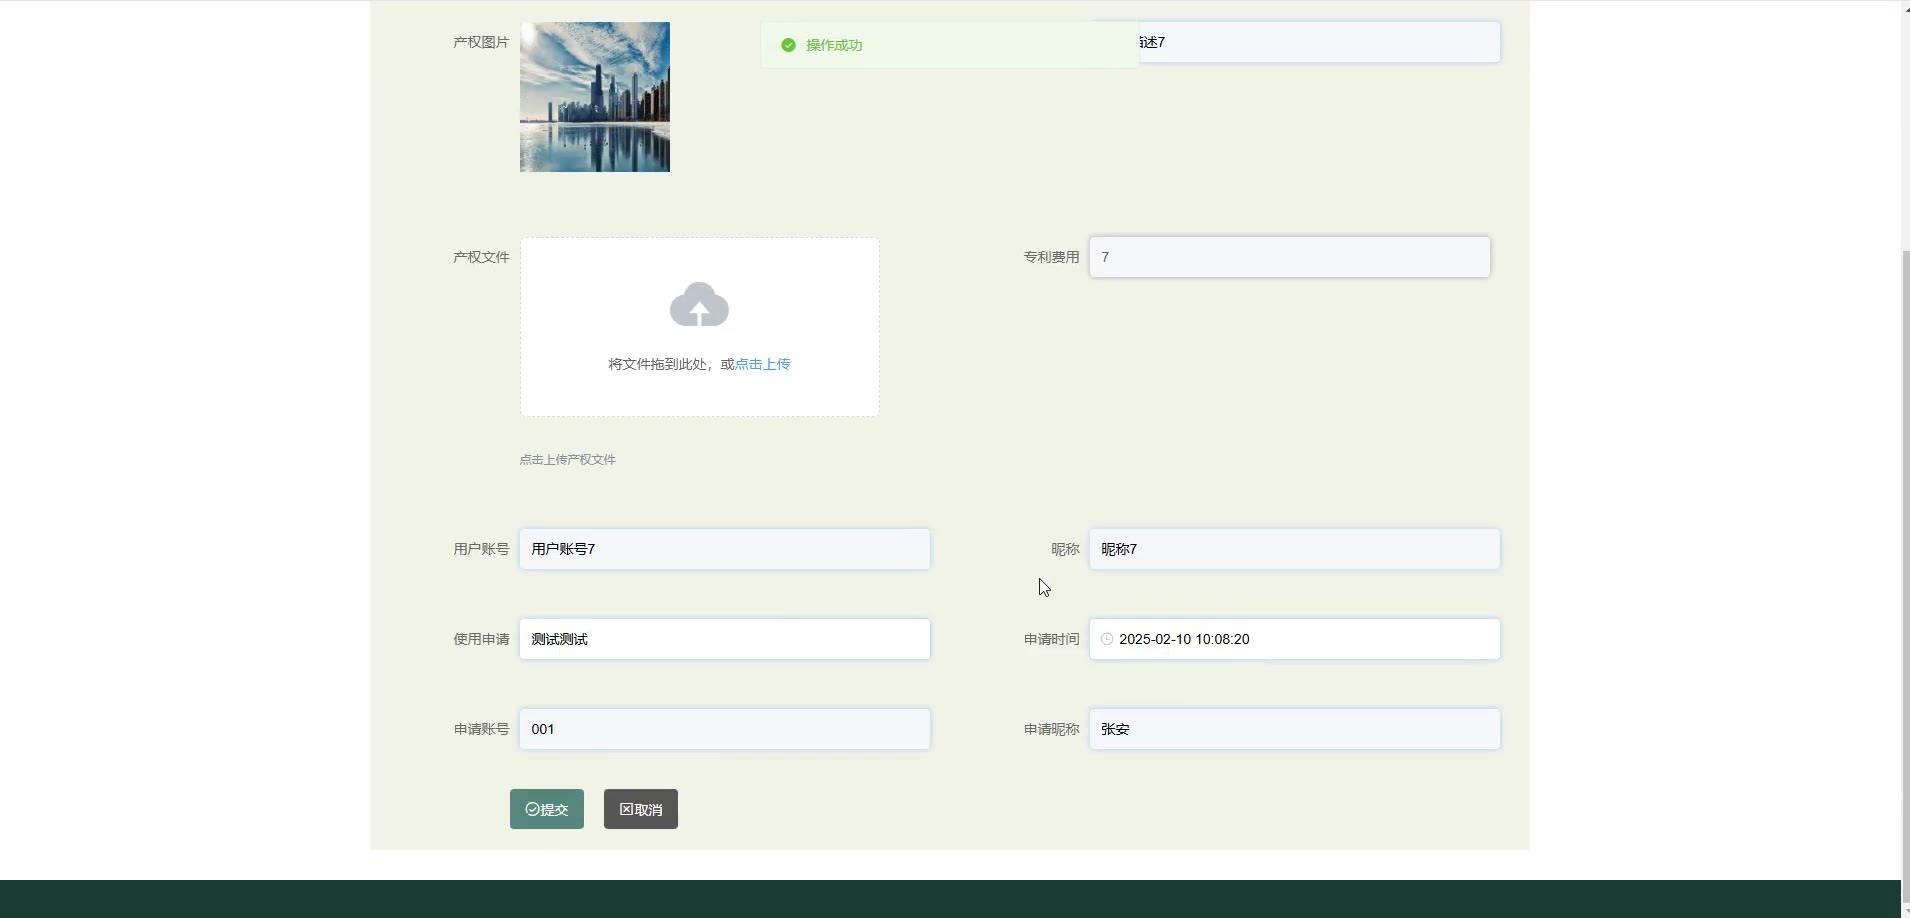Click into the 用户账号 input field
This screenshot has height=918, width=1910.
[724, 549]
